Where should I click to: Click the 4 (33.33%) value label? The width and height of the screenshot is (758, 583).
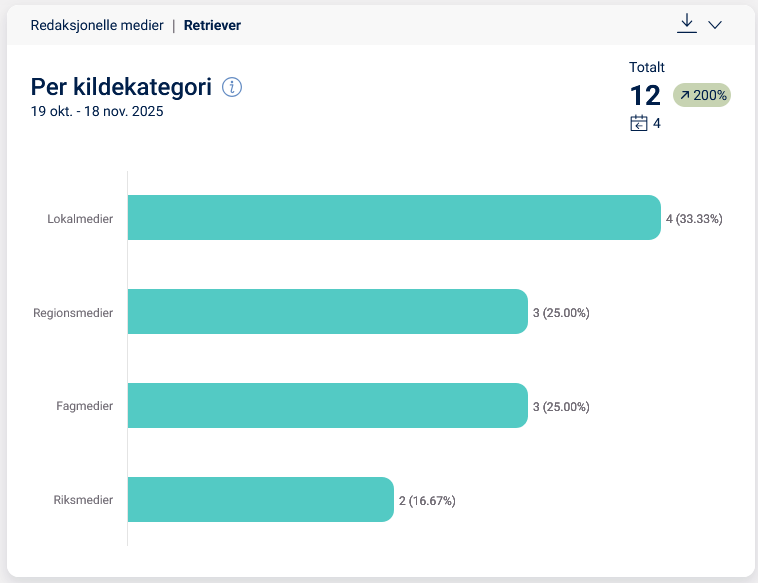tap(694, 219)
